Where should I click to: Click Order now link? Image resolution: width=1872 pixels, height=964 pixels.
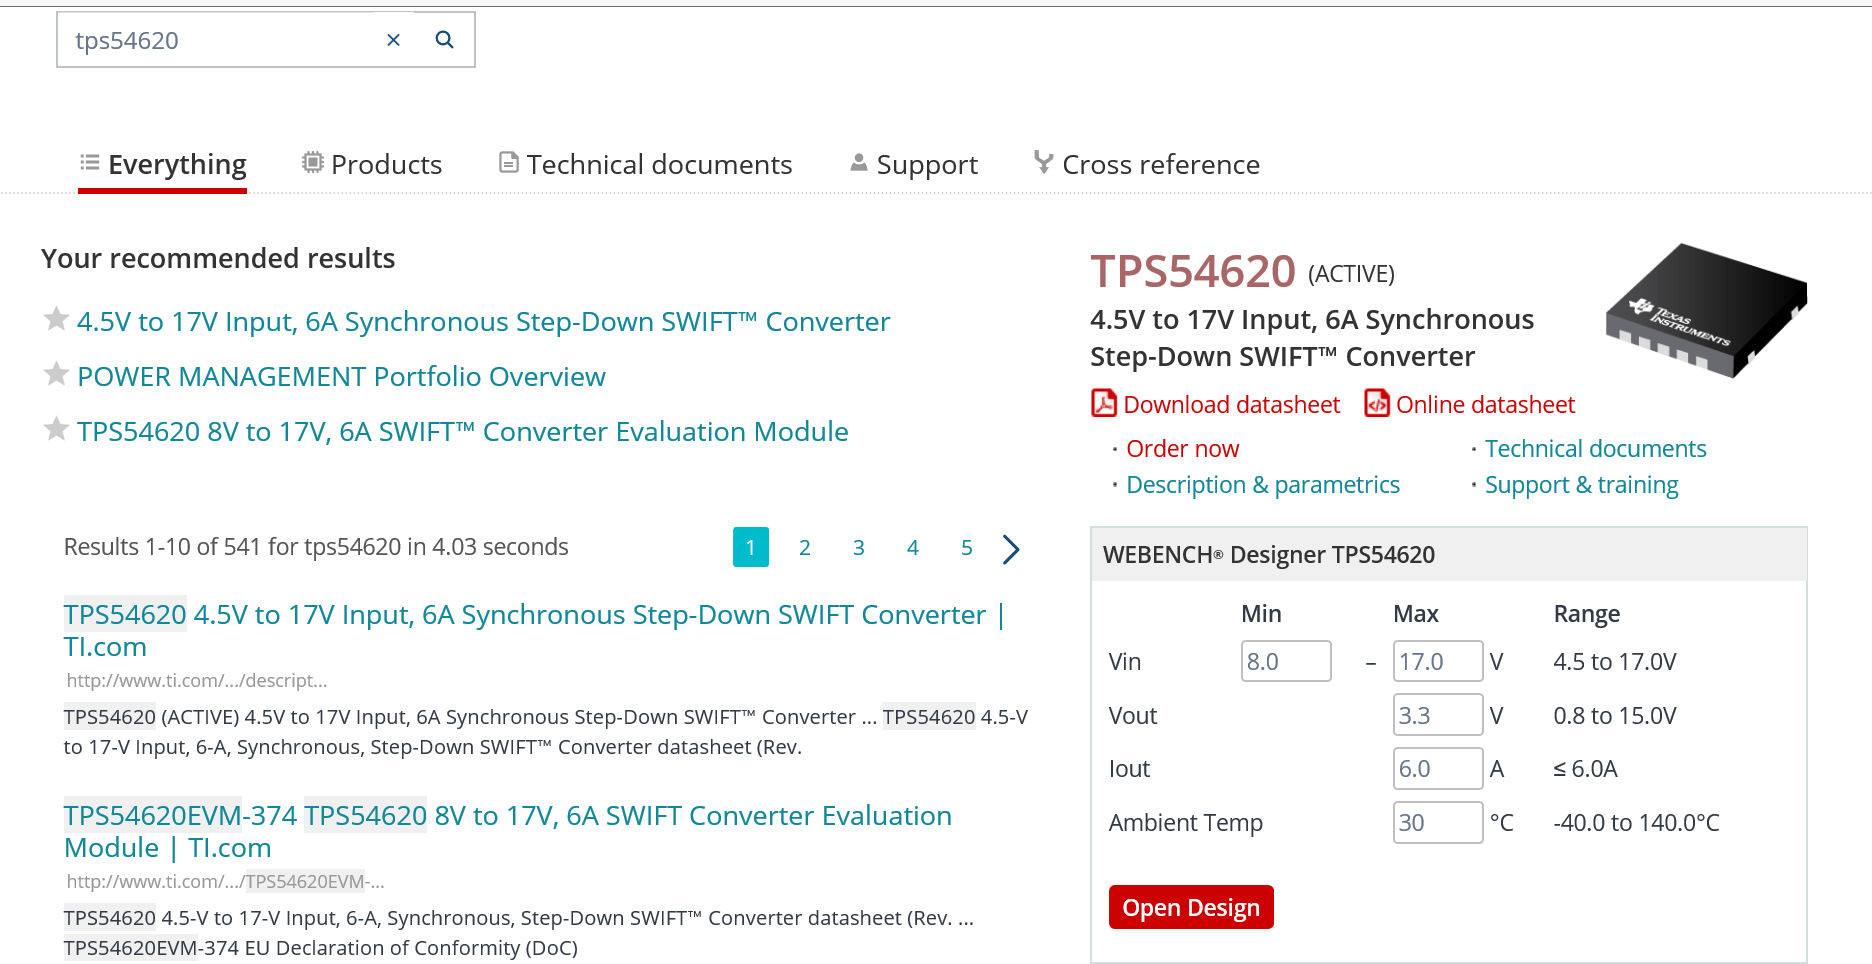[1182, 449]
